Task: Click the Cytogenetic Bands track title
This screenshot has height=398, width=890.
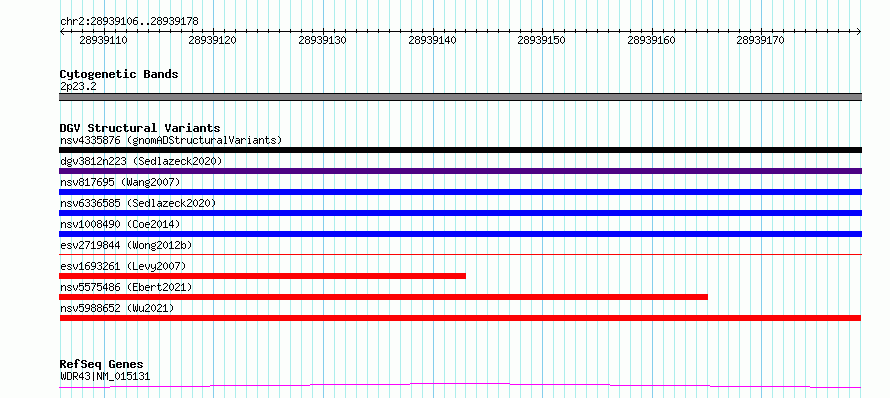Action: (119, 74)
